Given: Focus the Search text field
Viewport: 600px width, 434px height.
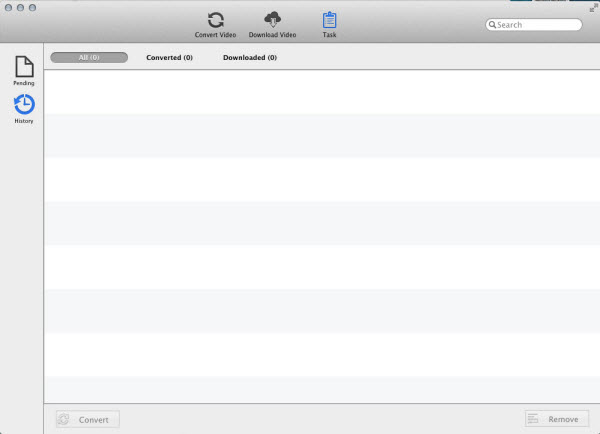Looking at the screenshot, I should tap(538, 25).
